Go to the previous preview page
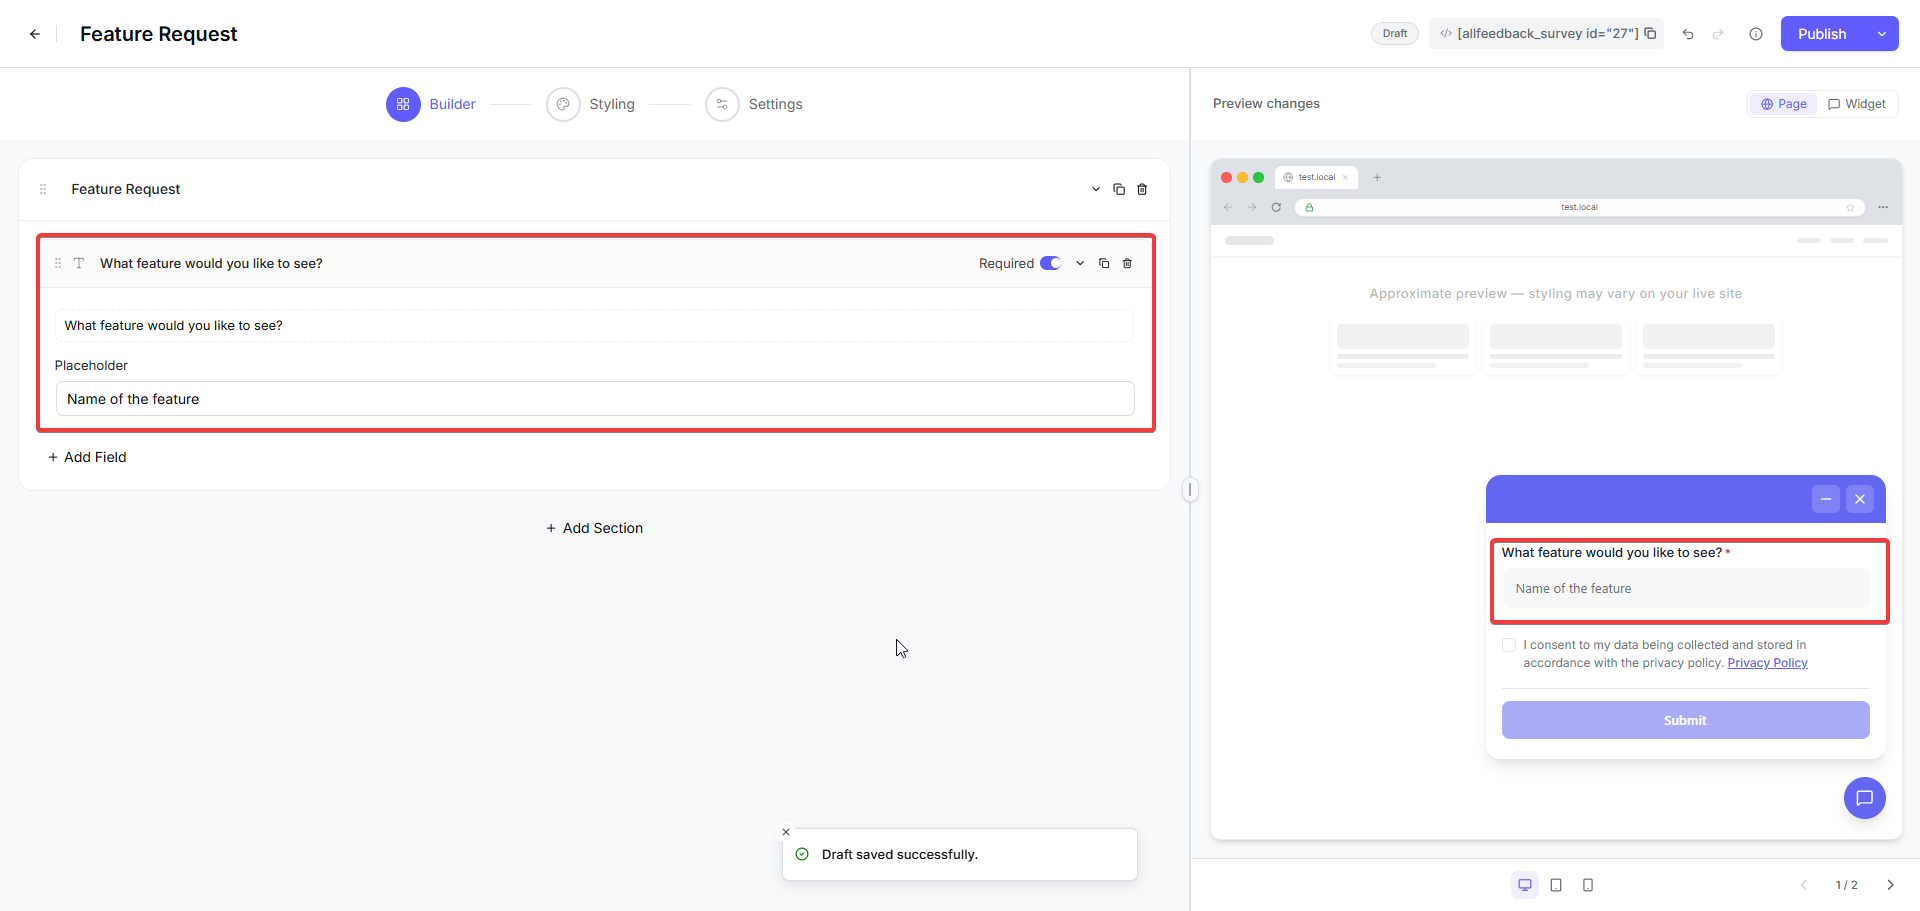The image size is (1920, 911). (1804, 885)
